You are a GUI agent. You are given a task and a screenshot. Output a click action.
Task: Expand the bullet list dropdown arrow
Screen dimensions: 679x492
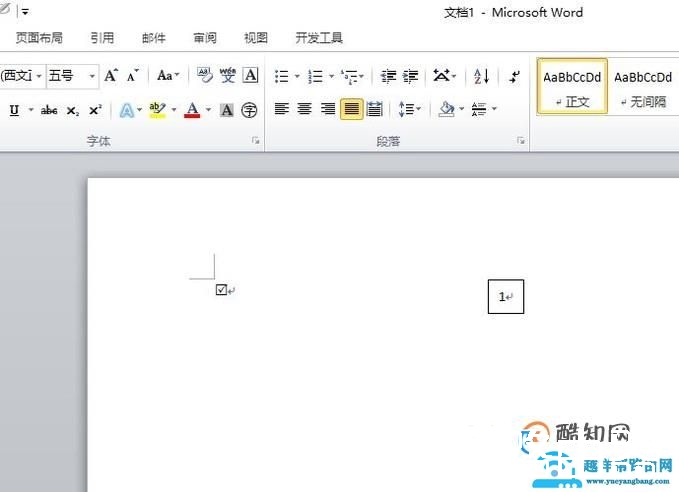point(297,76)
